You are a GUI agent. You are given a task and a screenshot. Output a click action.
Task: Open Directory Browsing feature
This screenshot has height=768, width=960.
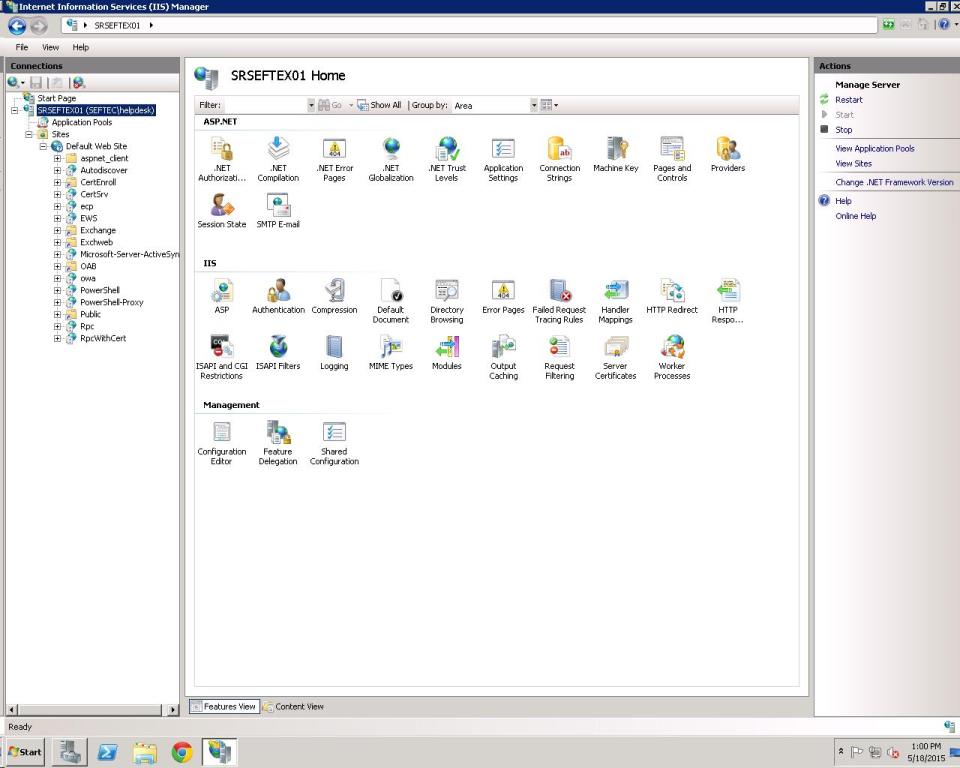(447, 301)
